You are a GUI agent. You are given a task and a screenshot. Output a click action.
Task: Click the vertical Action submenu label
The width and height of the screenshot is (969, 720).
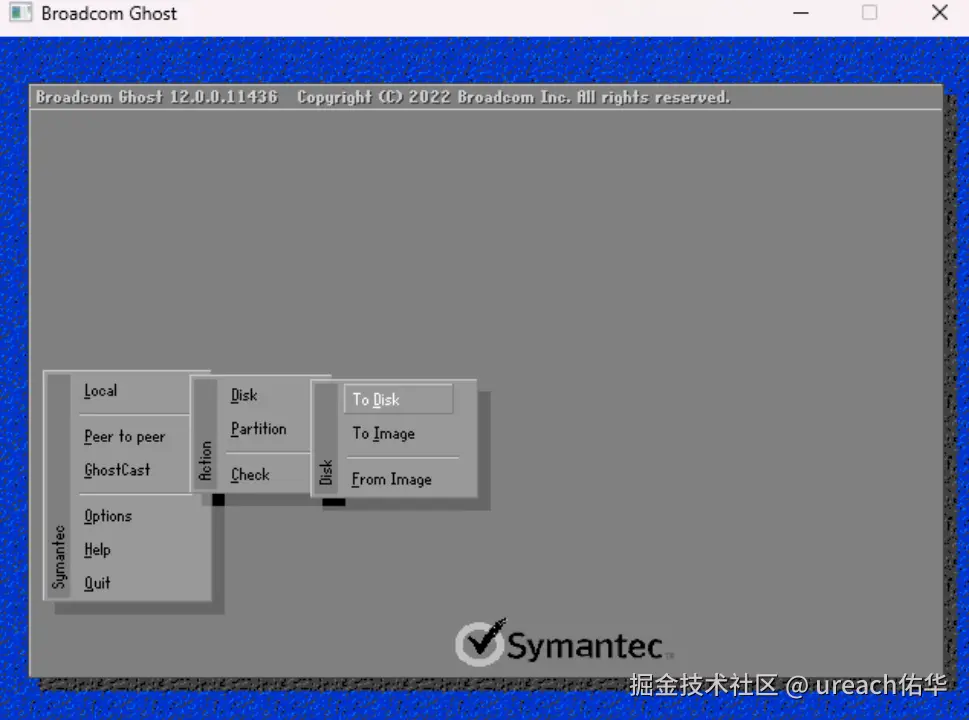tap(206, 458)
